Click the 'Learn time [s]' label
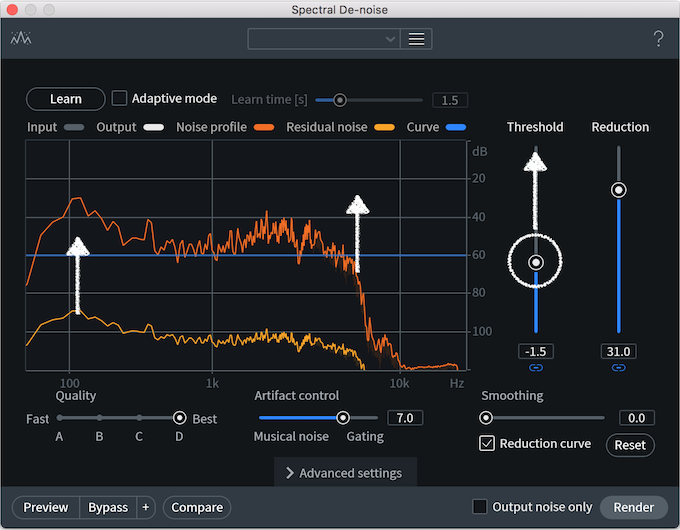This screenshot has height=530, width=680. pos(269,100)
